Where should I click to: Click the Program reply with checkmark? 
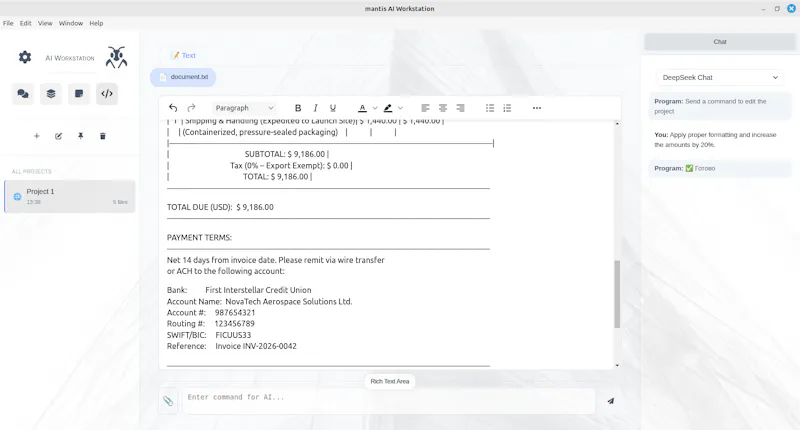click(x=719, y=168)
